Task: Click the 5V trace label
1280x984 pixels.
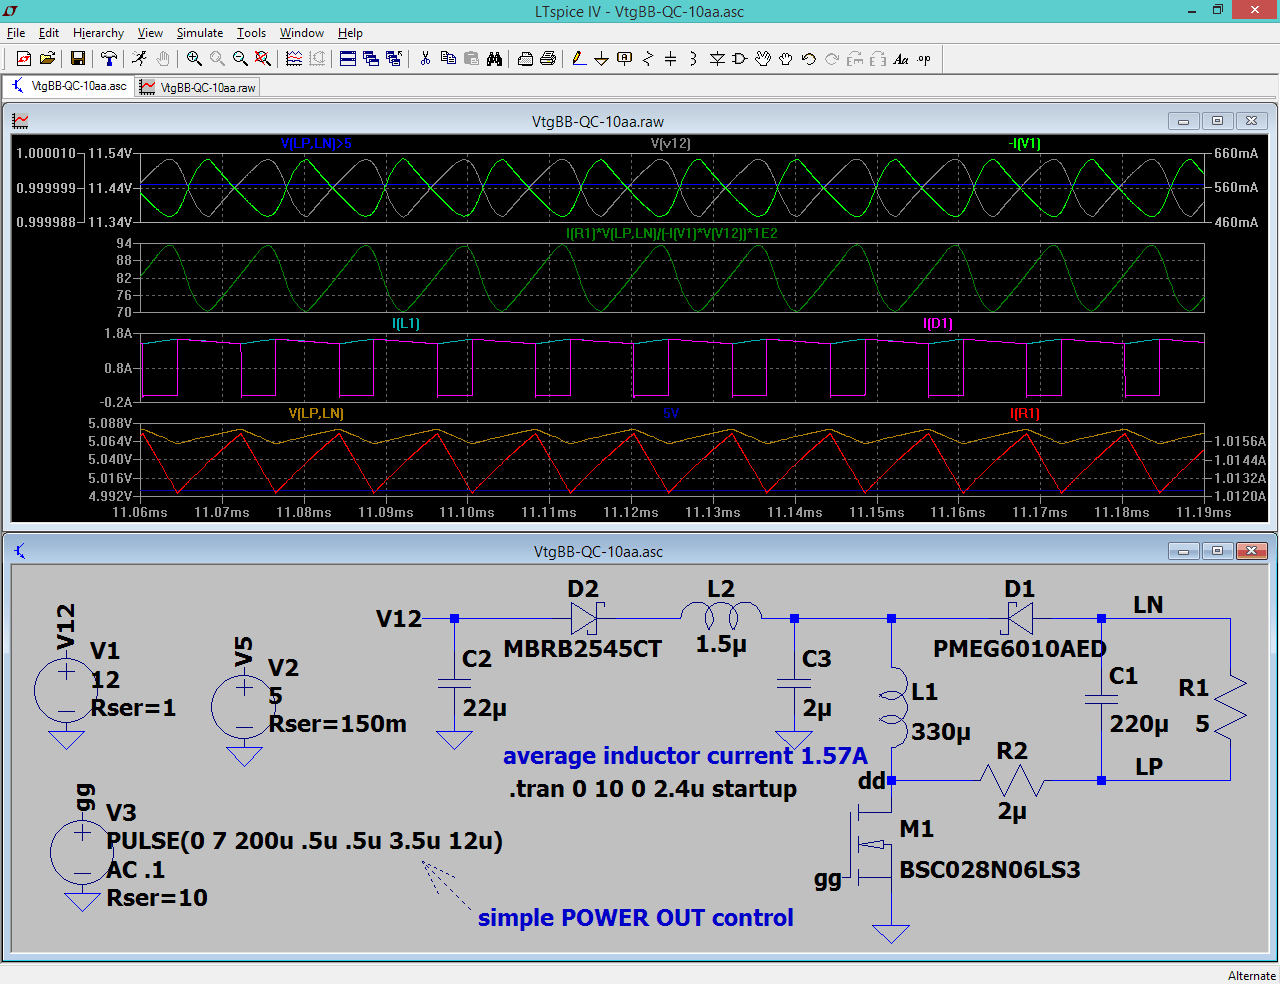Action: pyautogui.click(x=671, y=413)
